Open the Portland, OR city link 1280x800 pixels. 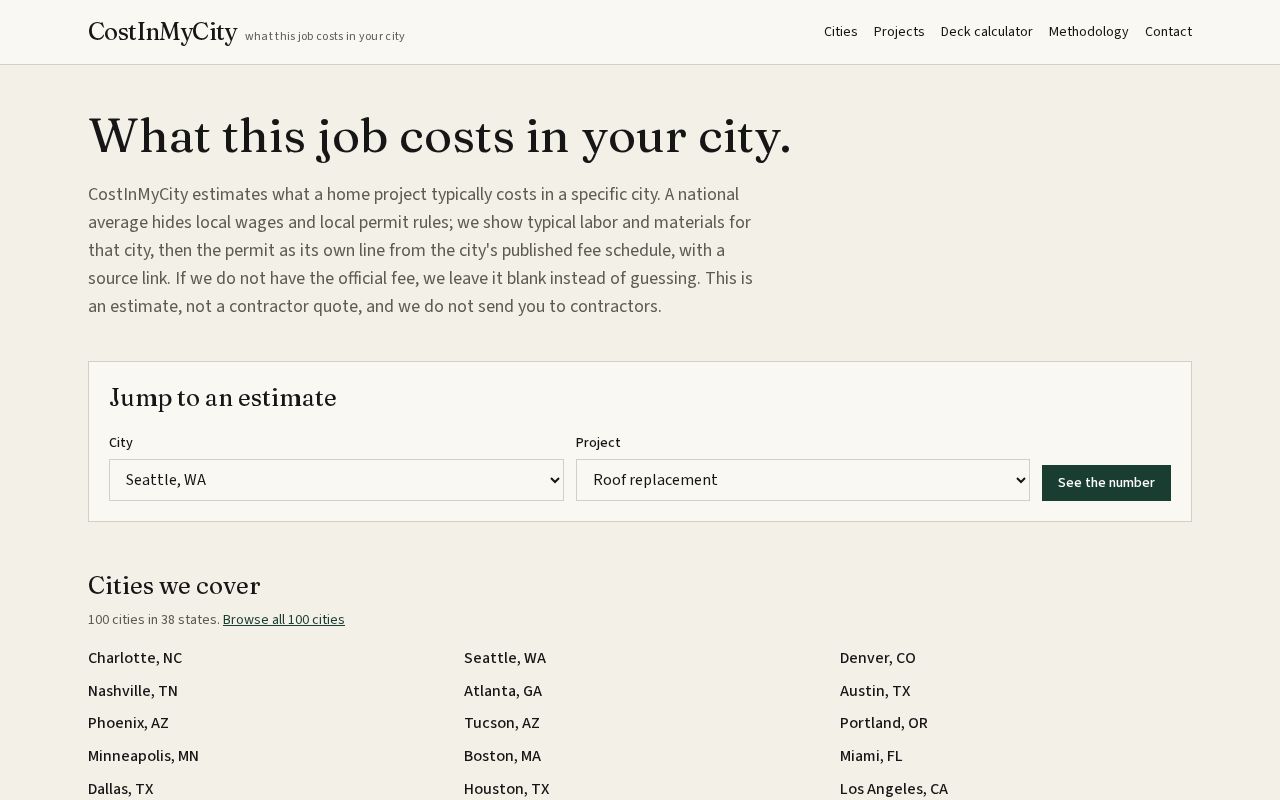884,723
